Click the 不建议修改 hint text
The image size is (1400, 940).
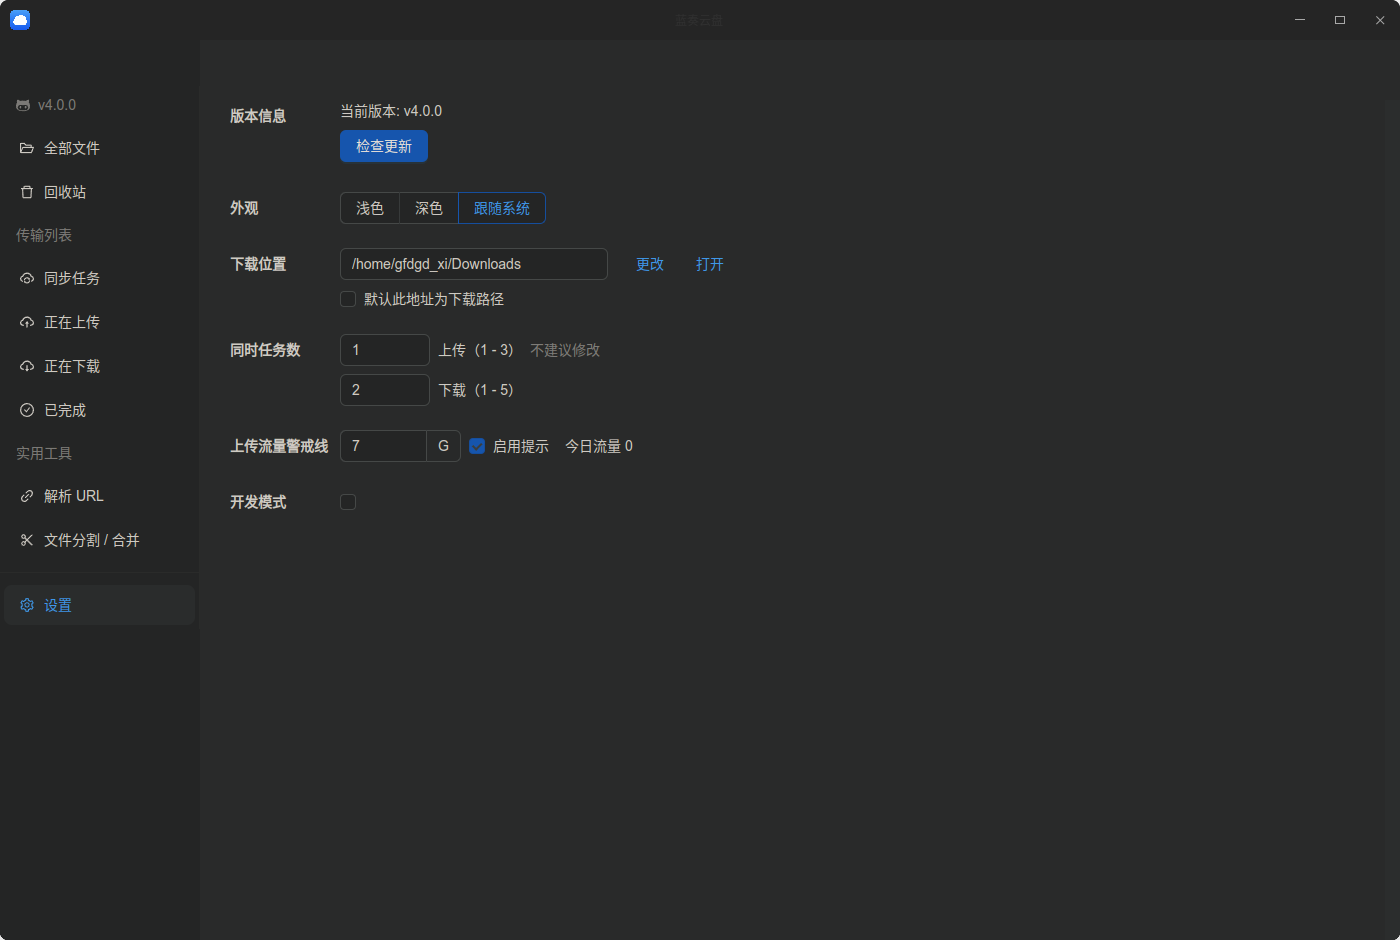coord(565,350)
